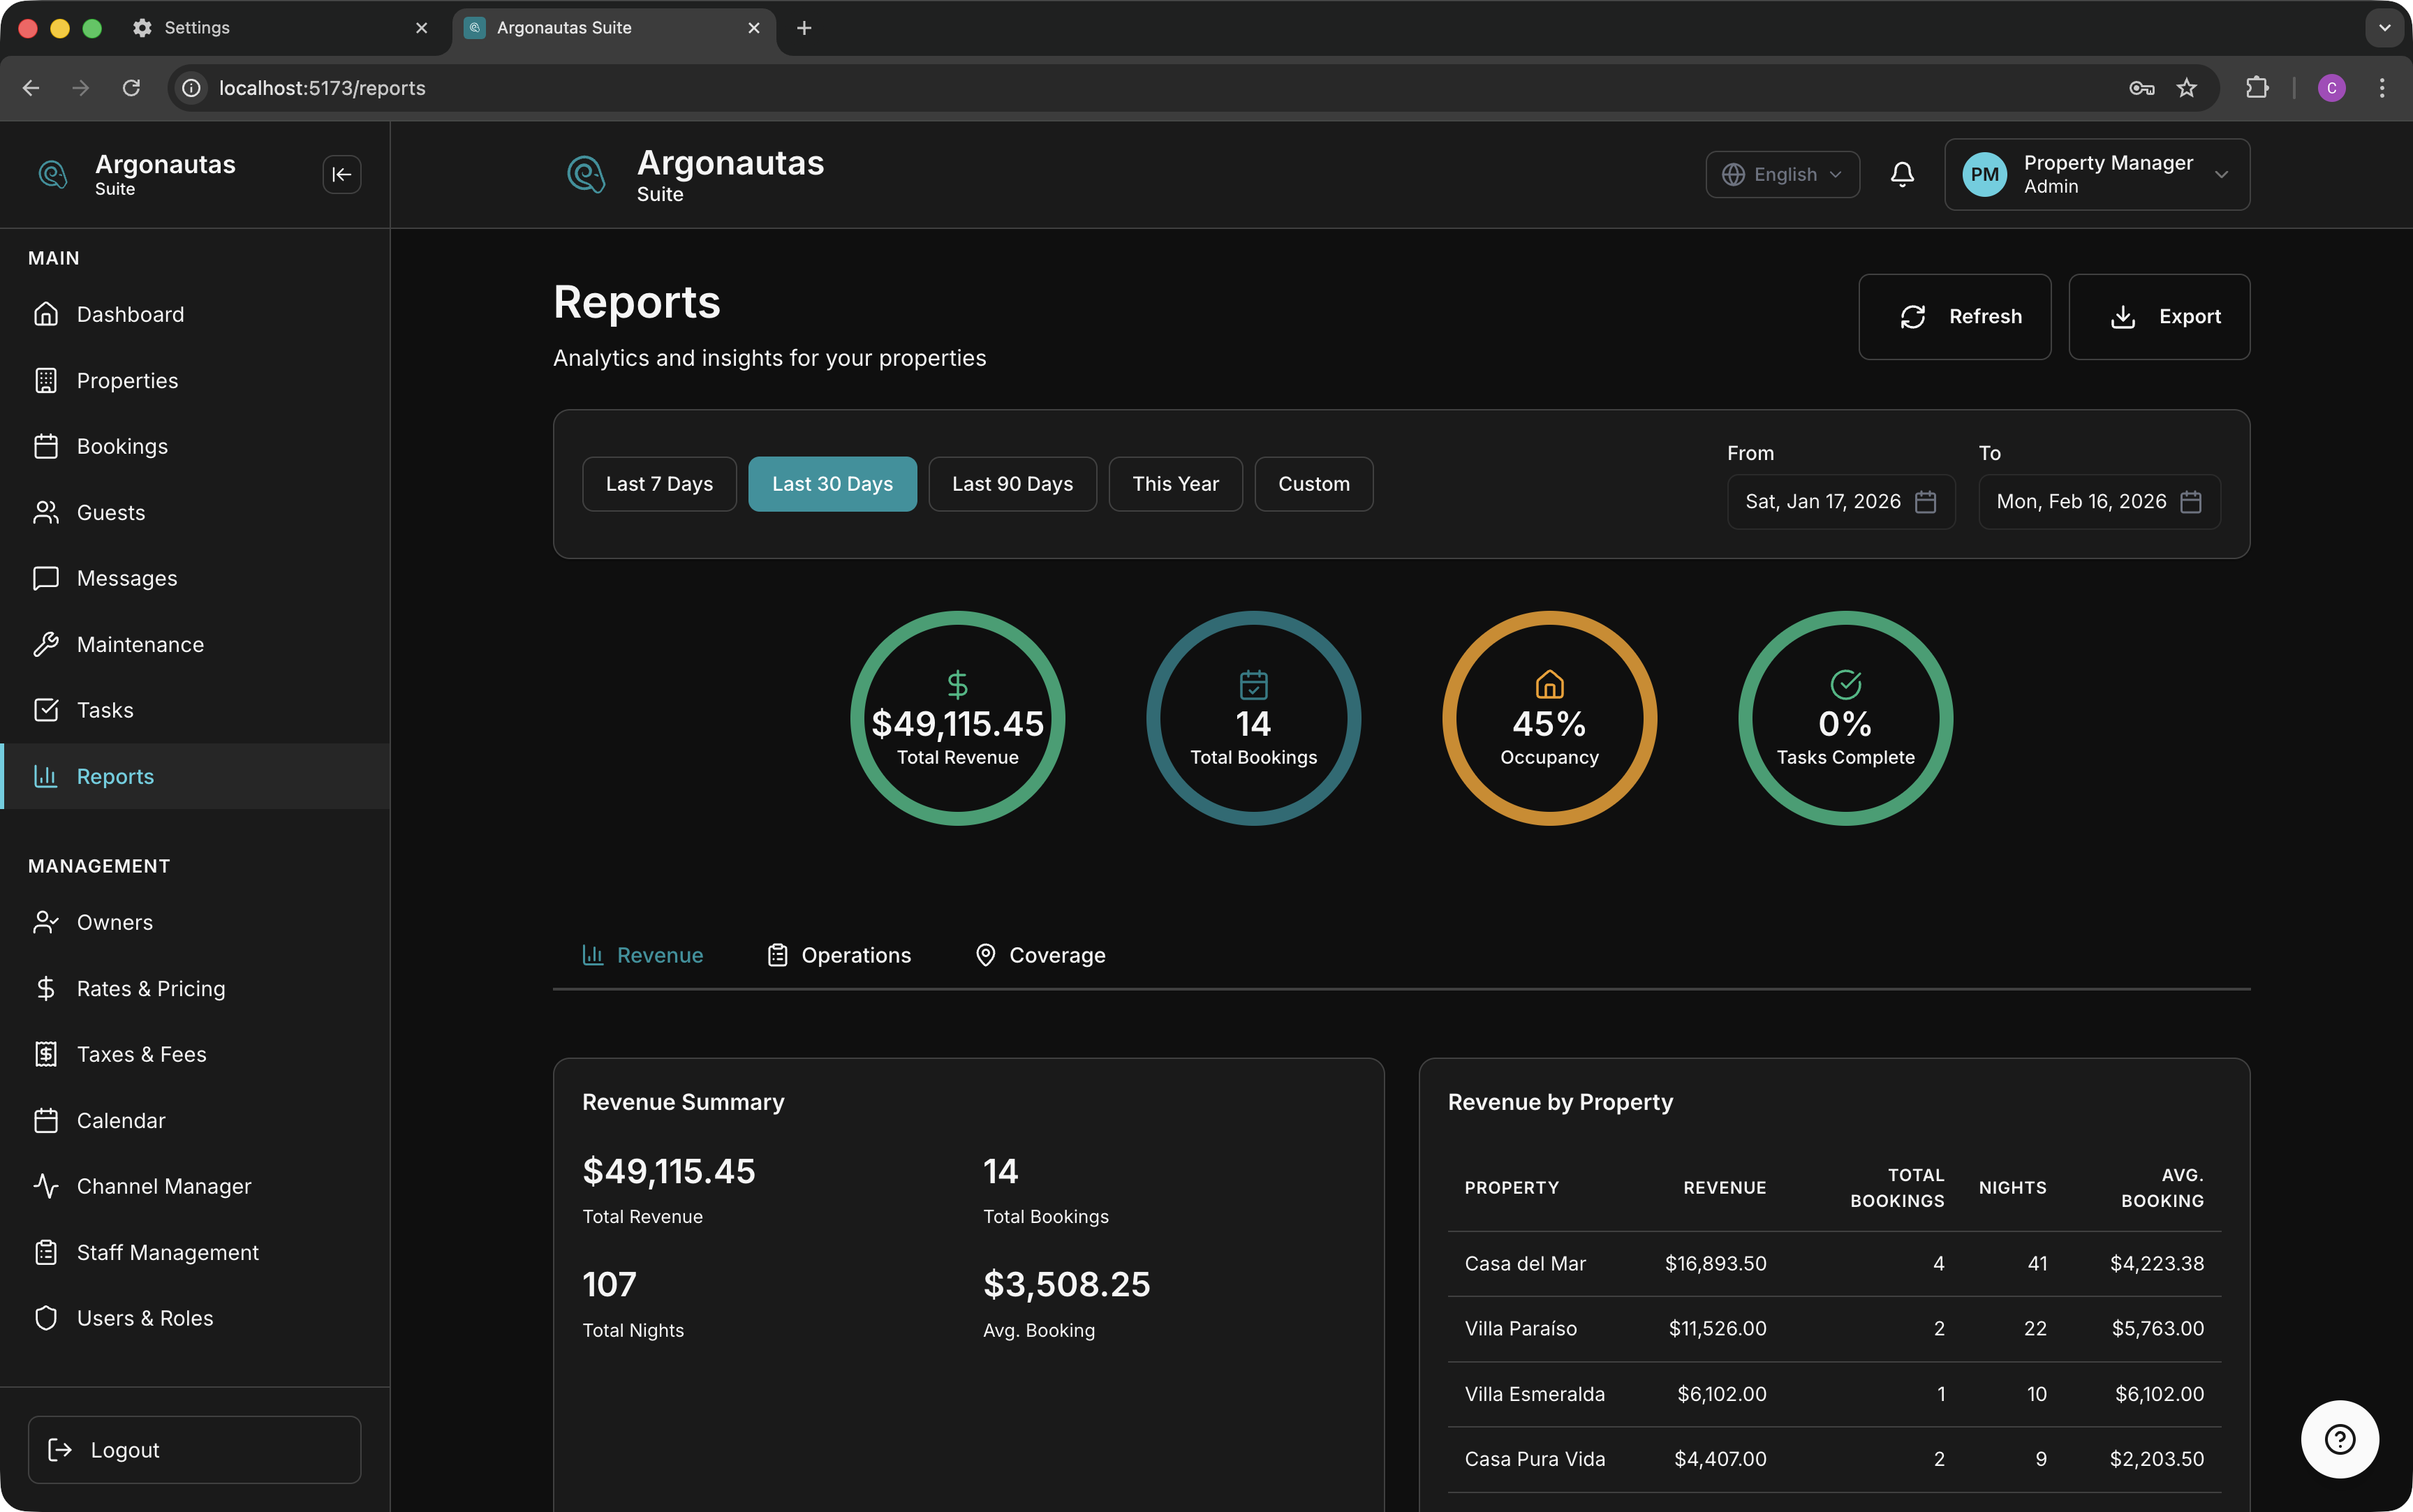Click the Logout button
The width and height of the screenshot is (2413, 1512).
tap(195, 1449)
